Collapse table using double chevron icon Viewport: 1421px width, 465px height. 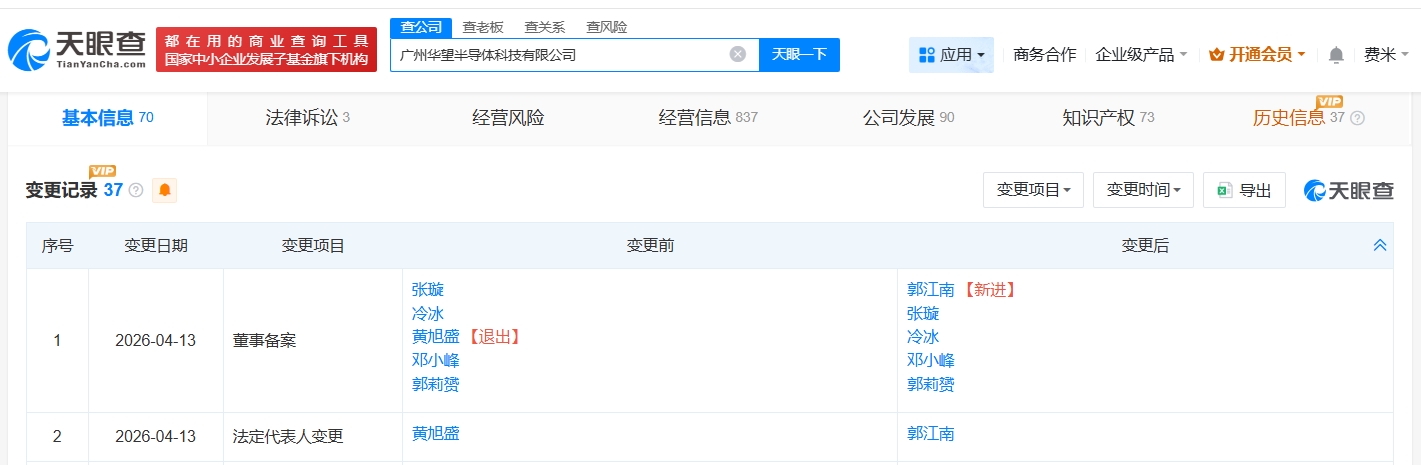[1380, 245]
